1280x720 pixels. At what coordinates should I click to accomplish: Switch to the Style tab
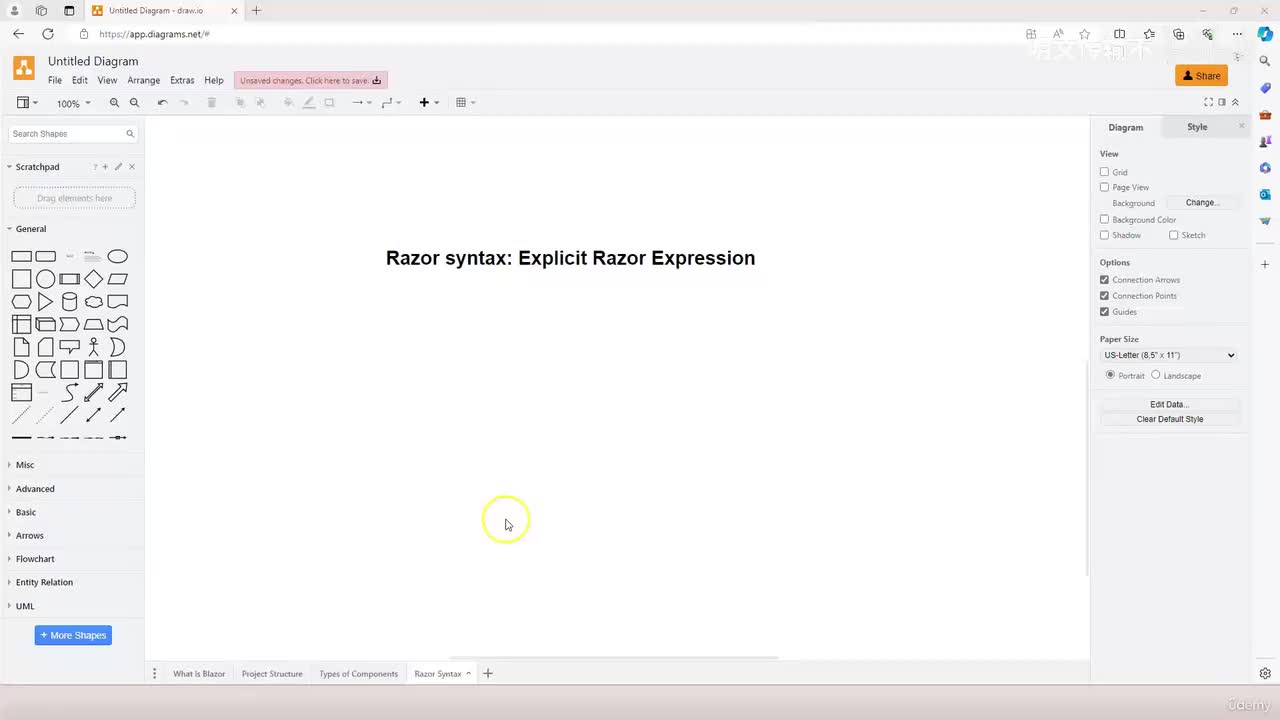[x=1197, y=127]
